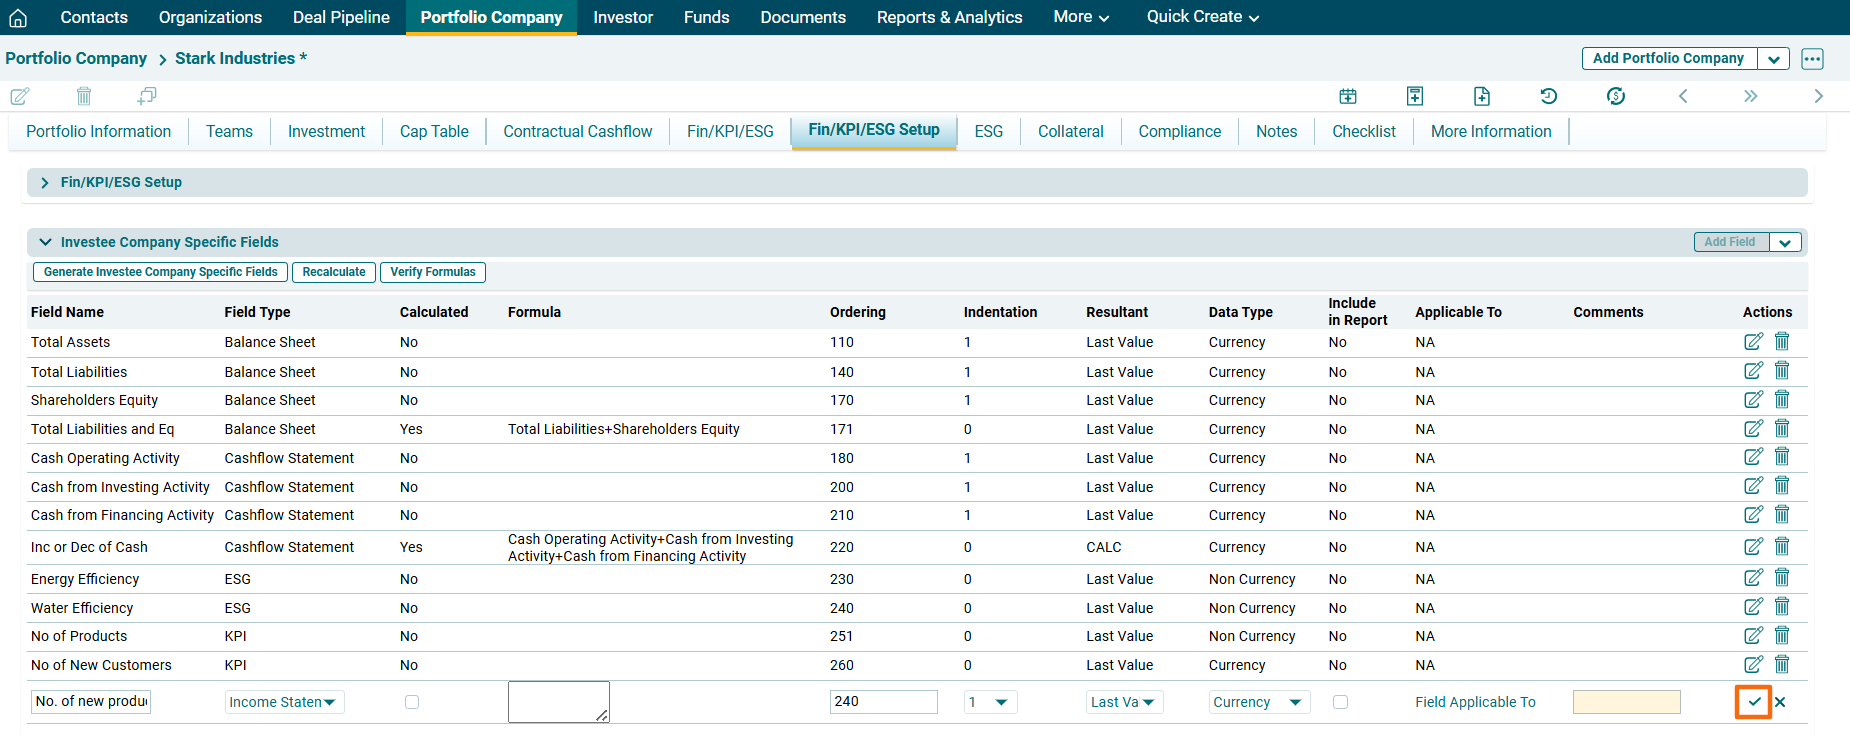Open the three-dot options menu icon
The width and height of the screenshot is (1850, 735).
pyautogui.click(x=1812, y=59)
